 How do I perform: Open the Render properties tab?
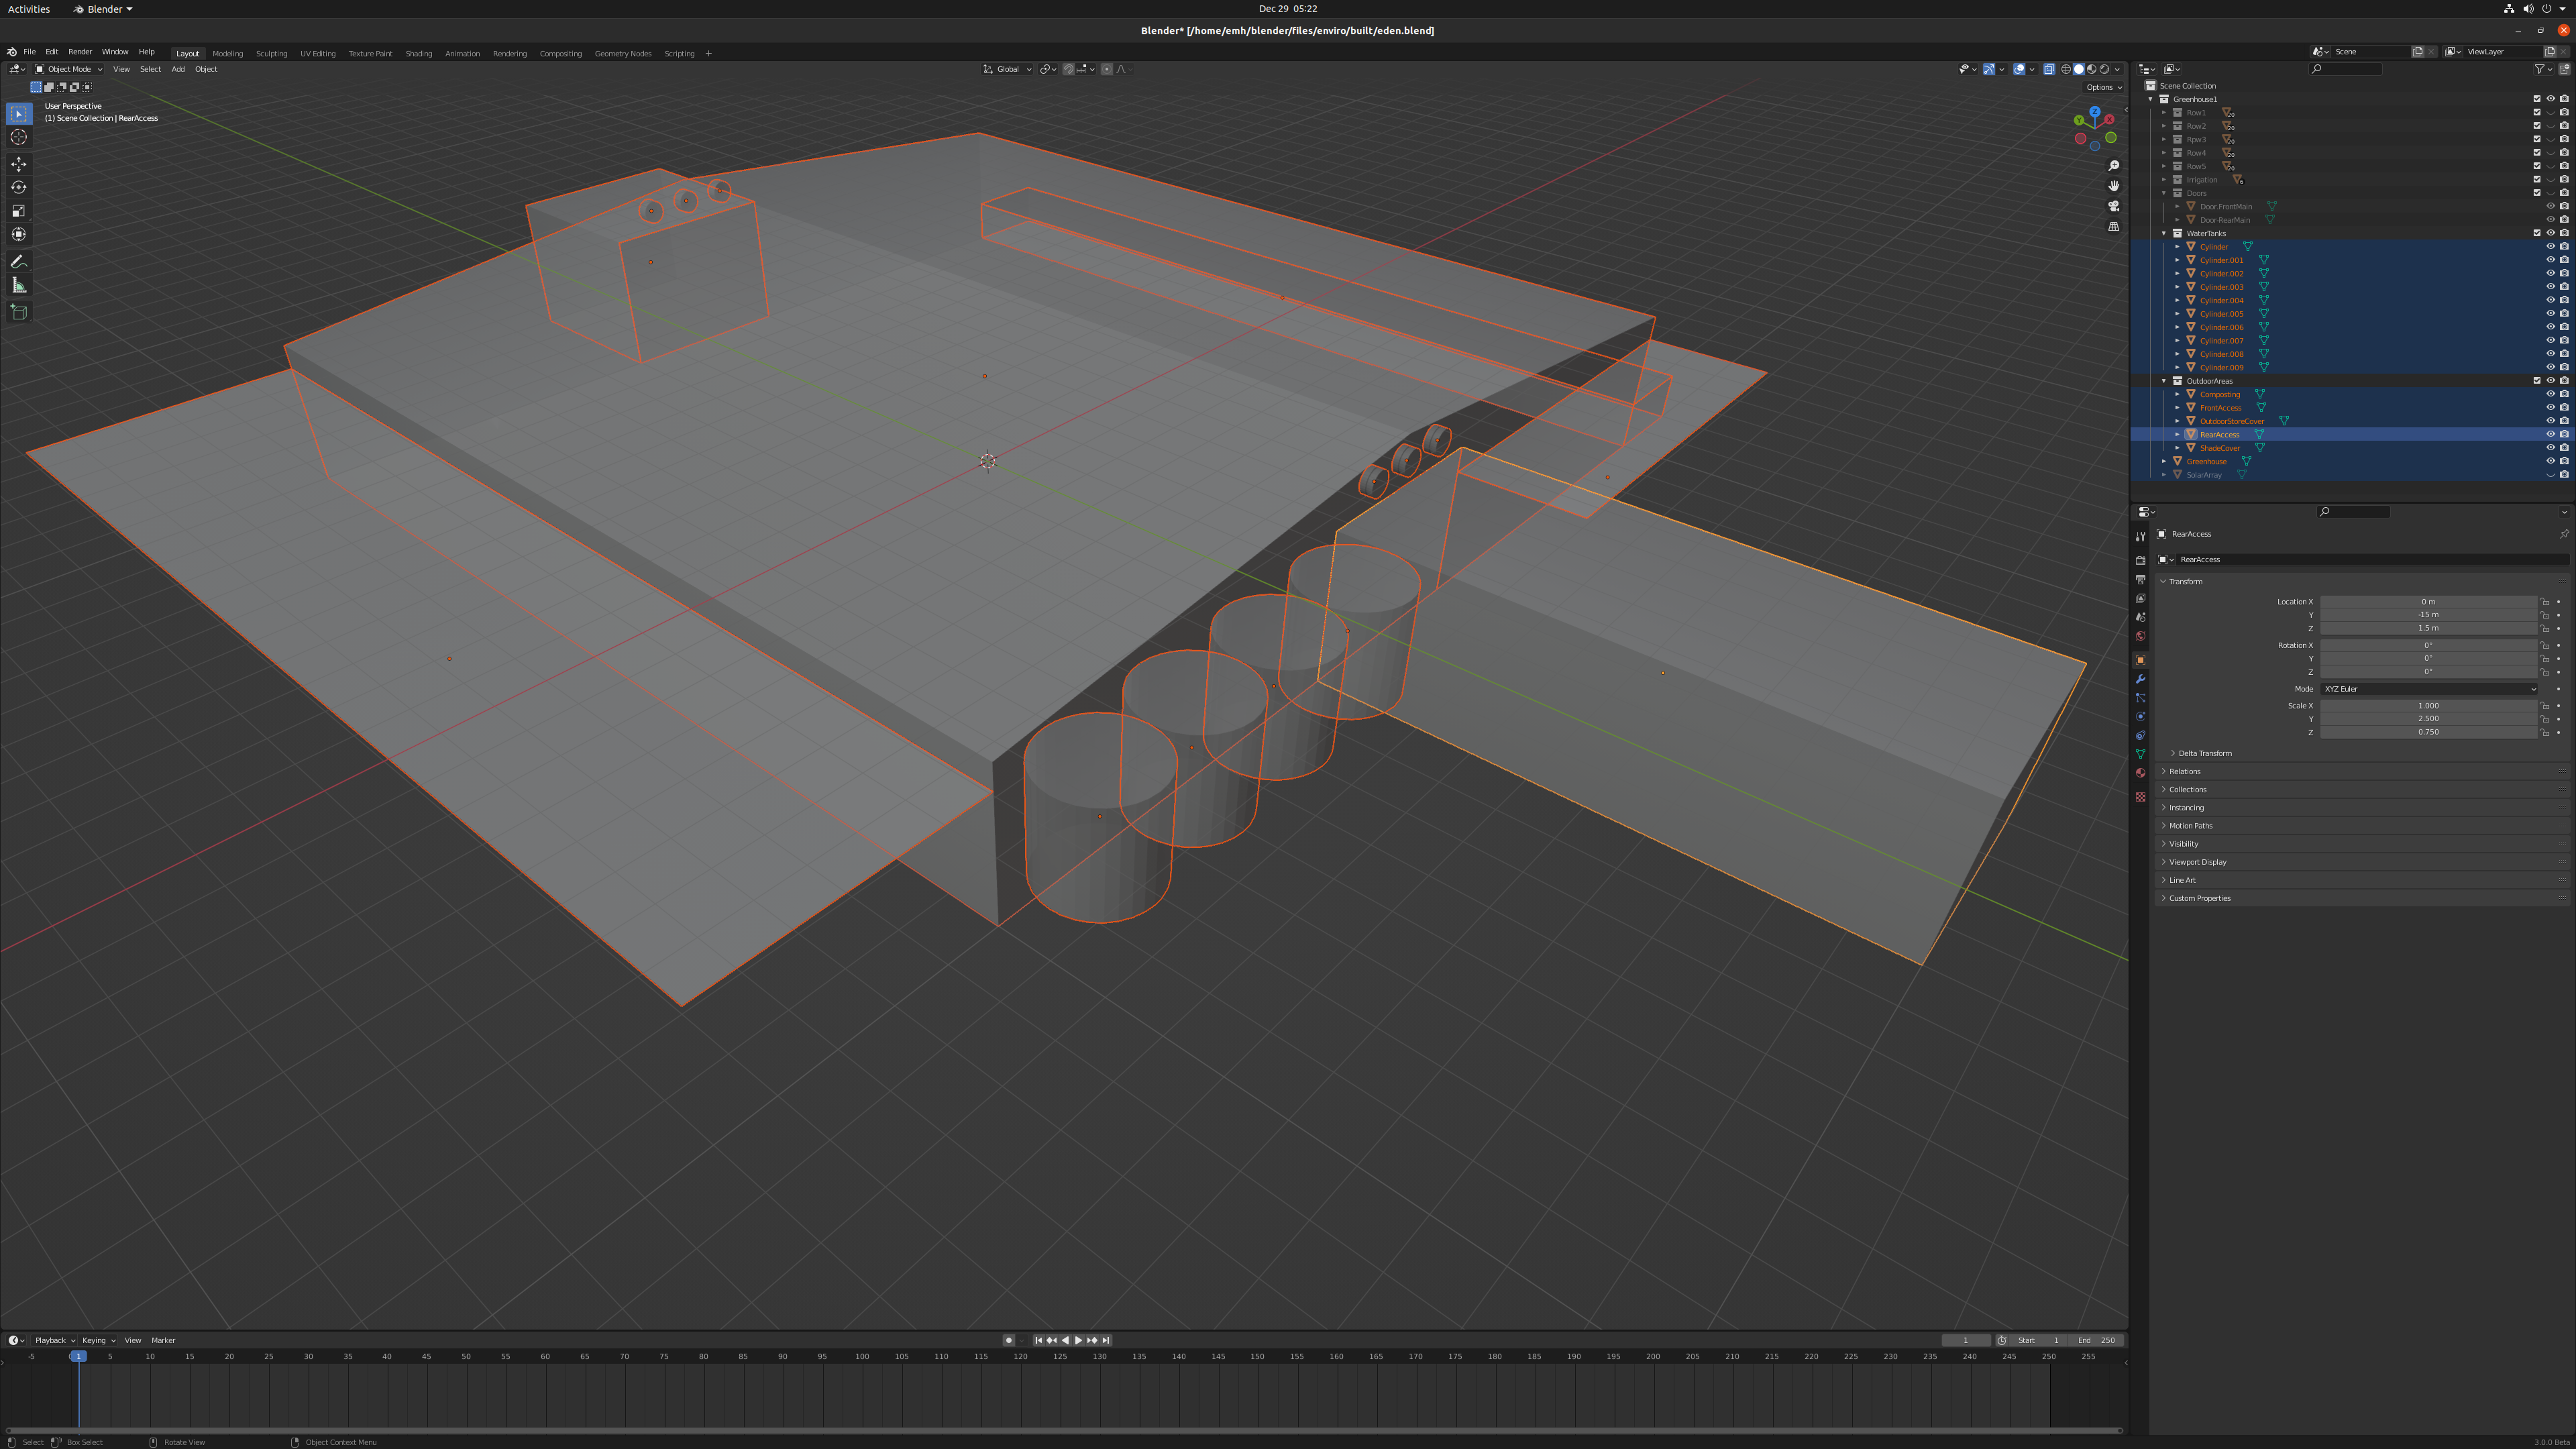click(x=2140, y=561)
